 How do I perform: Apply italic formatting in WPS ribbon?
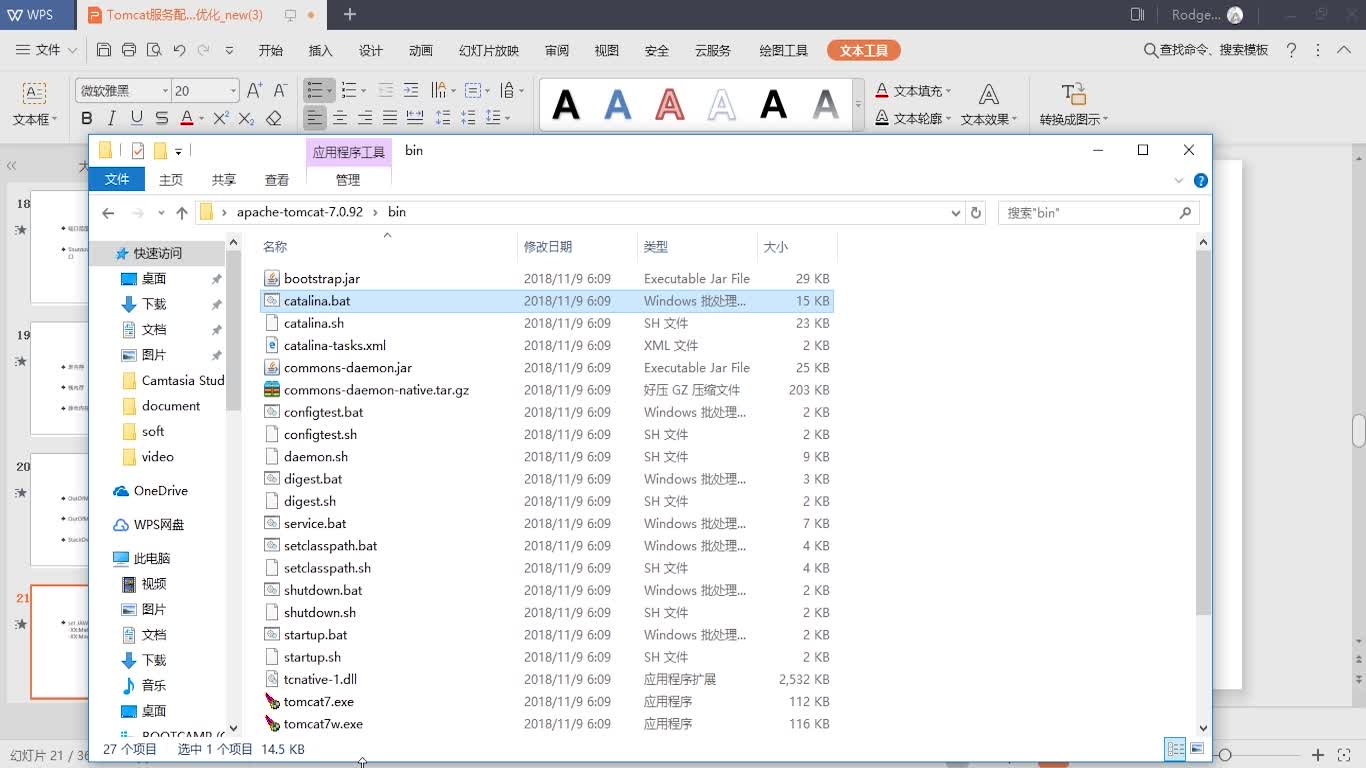(x=112, y=118)
